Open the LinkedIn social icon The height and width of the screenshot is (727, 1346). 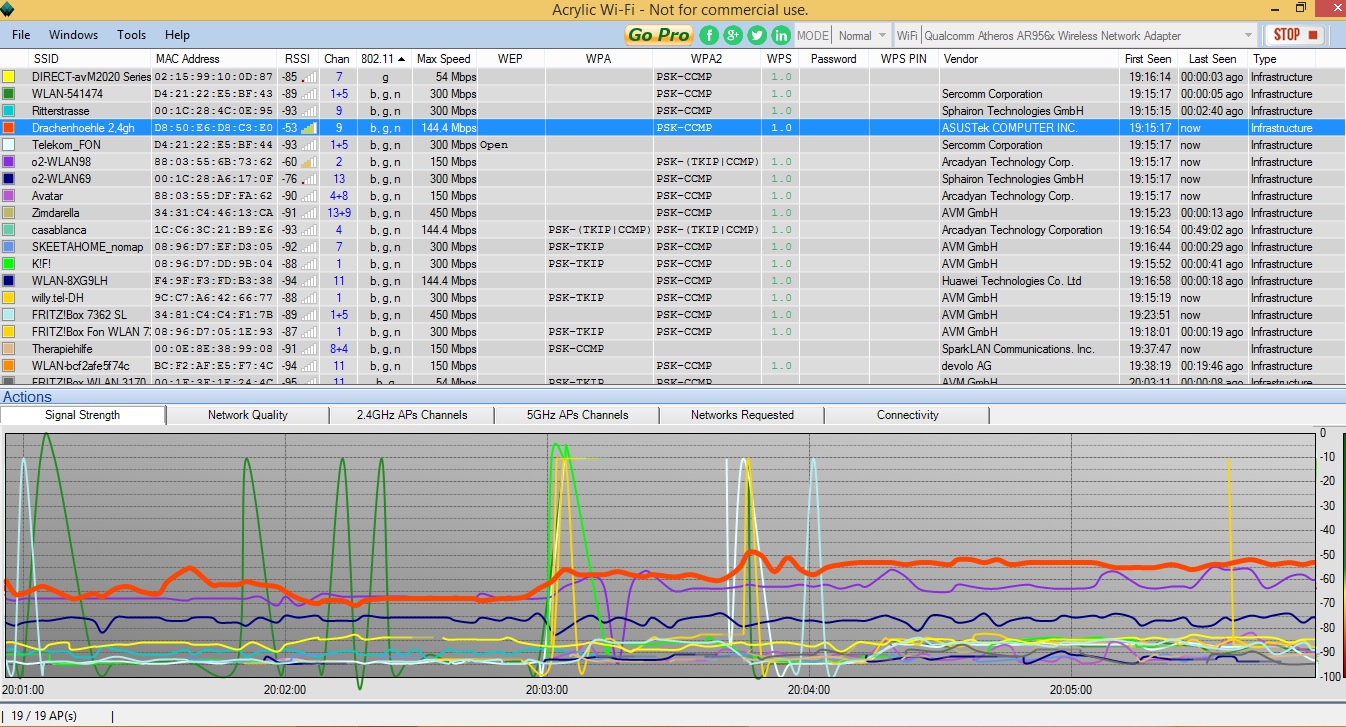coord(781,35)
